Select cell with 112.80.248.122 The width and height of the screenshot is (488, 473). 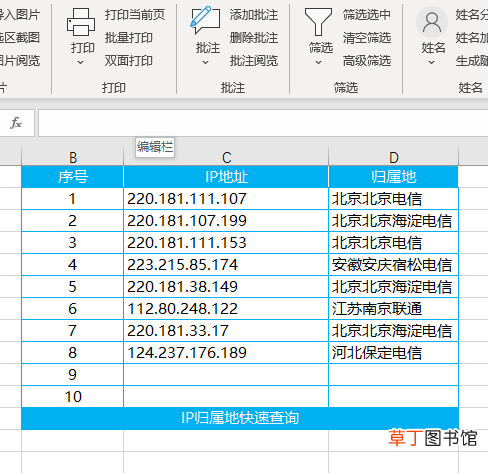pos(226,309)
